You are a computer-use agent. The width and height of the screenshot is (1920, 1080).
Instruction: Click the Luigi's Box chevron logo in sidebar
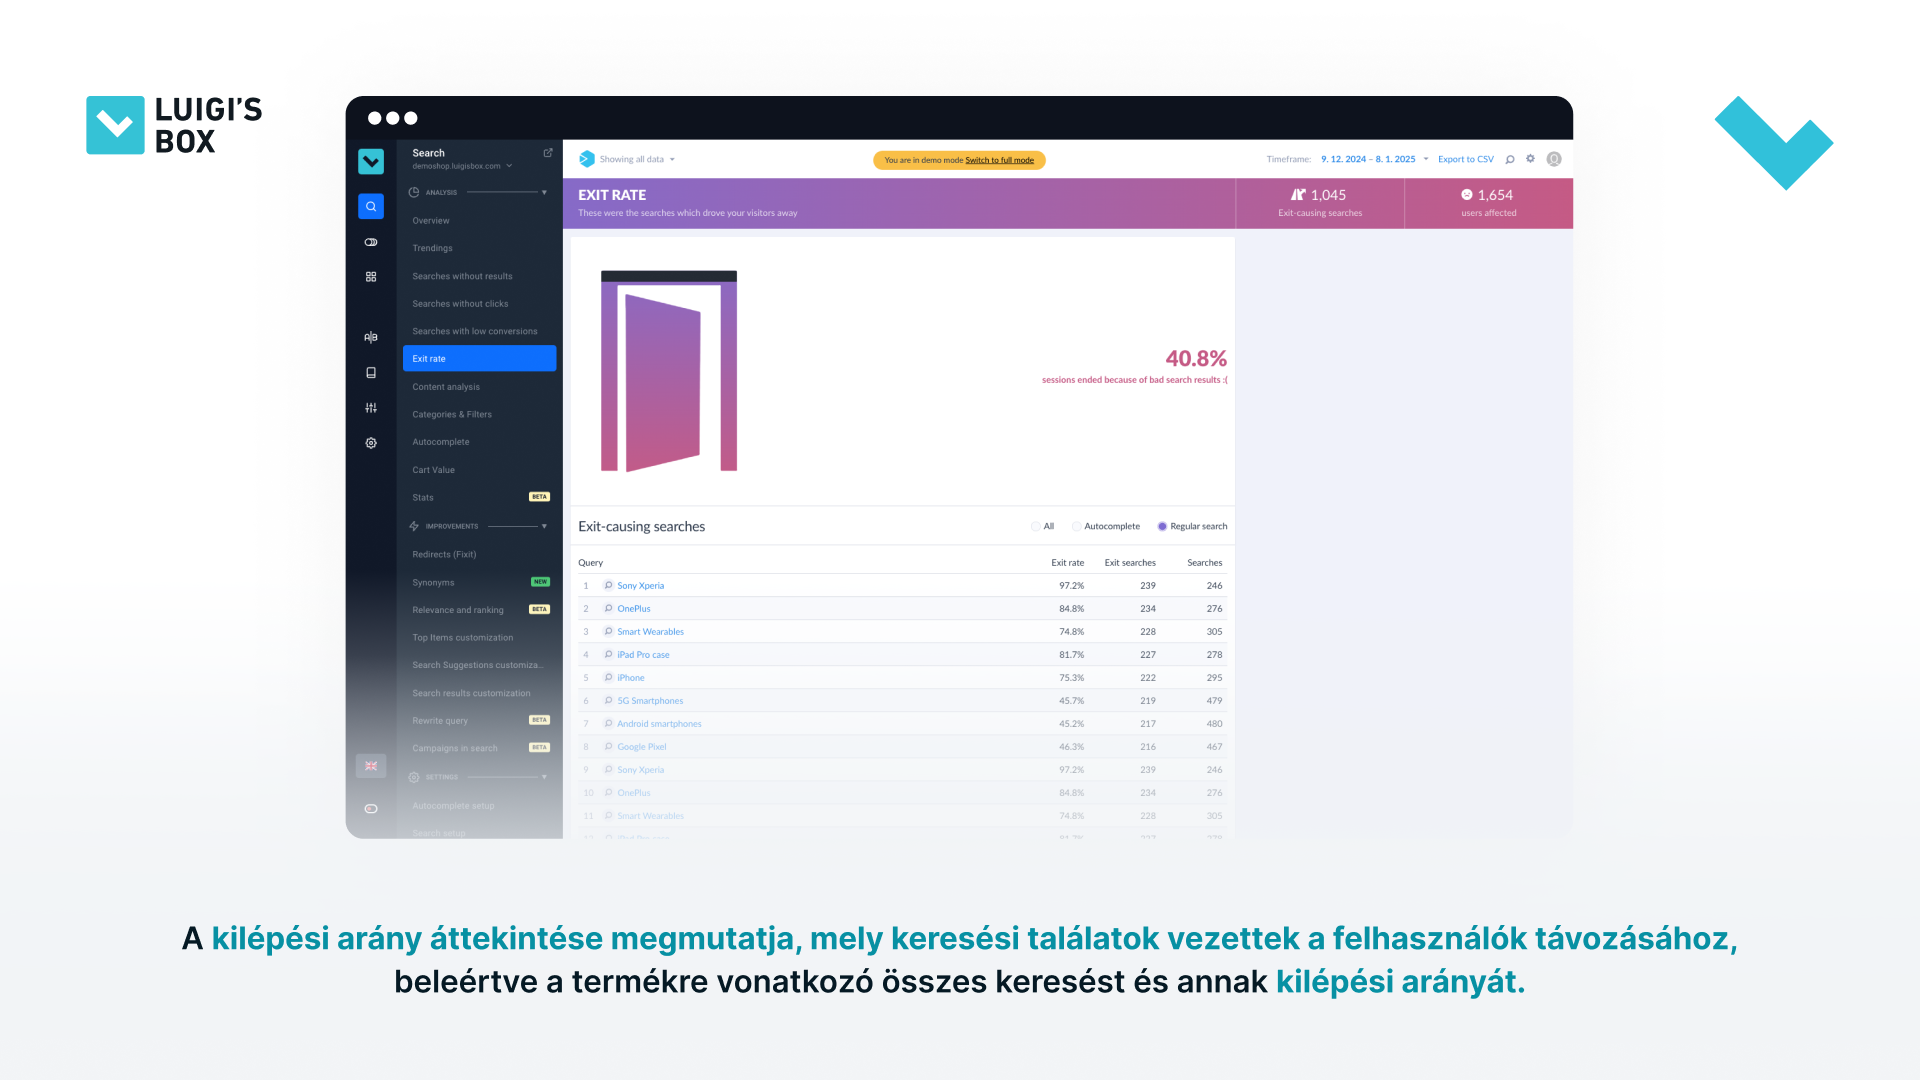[371, 161]
